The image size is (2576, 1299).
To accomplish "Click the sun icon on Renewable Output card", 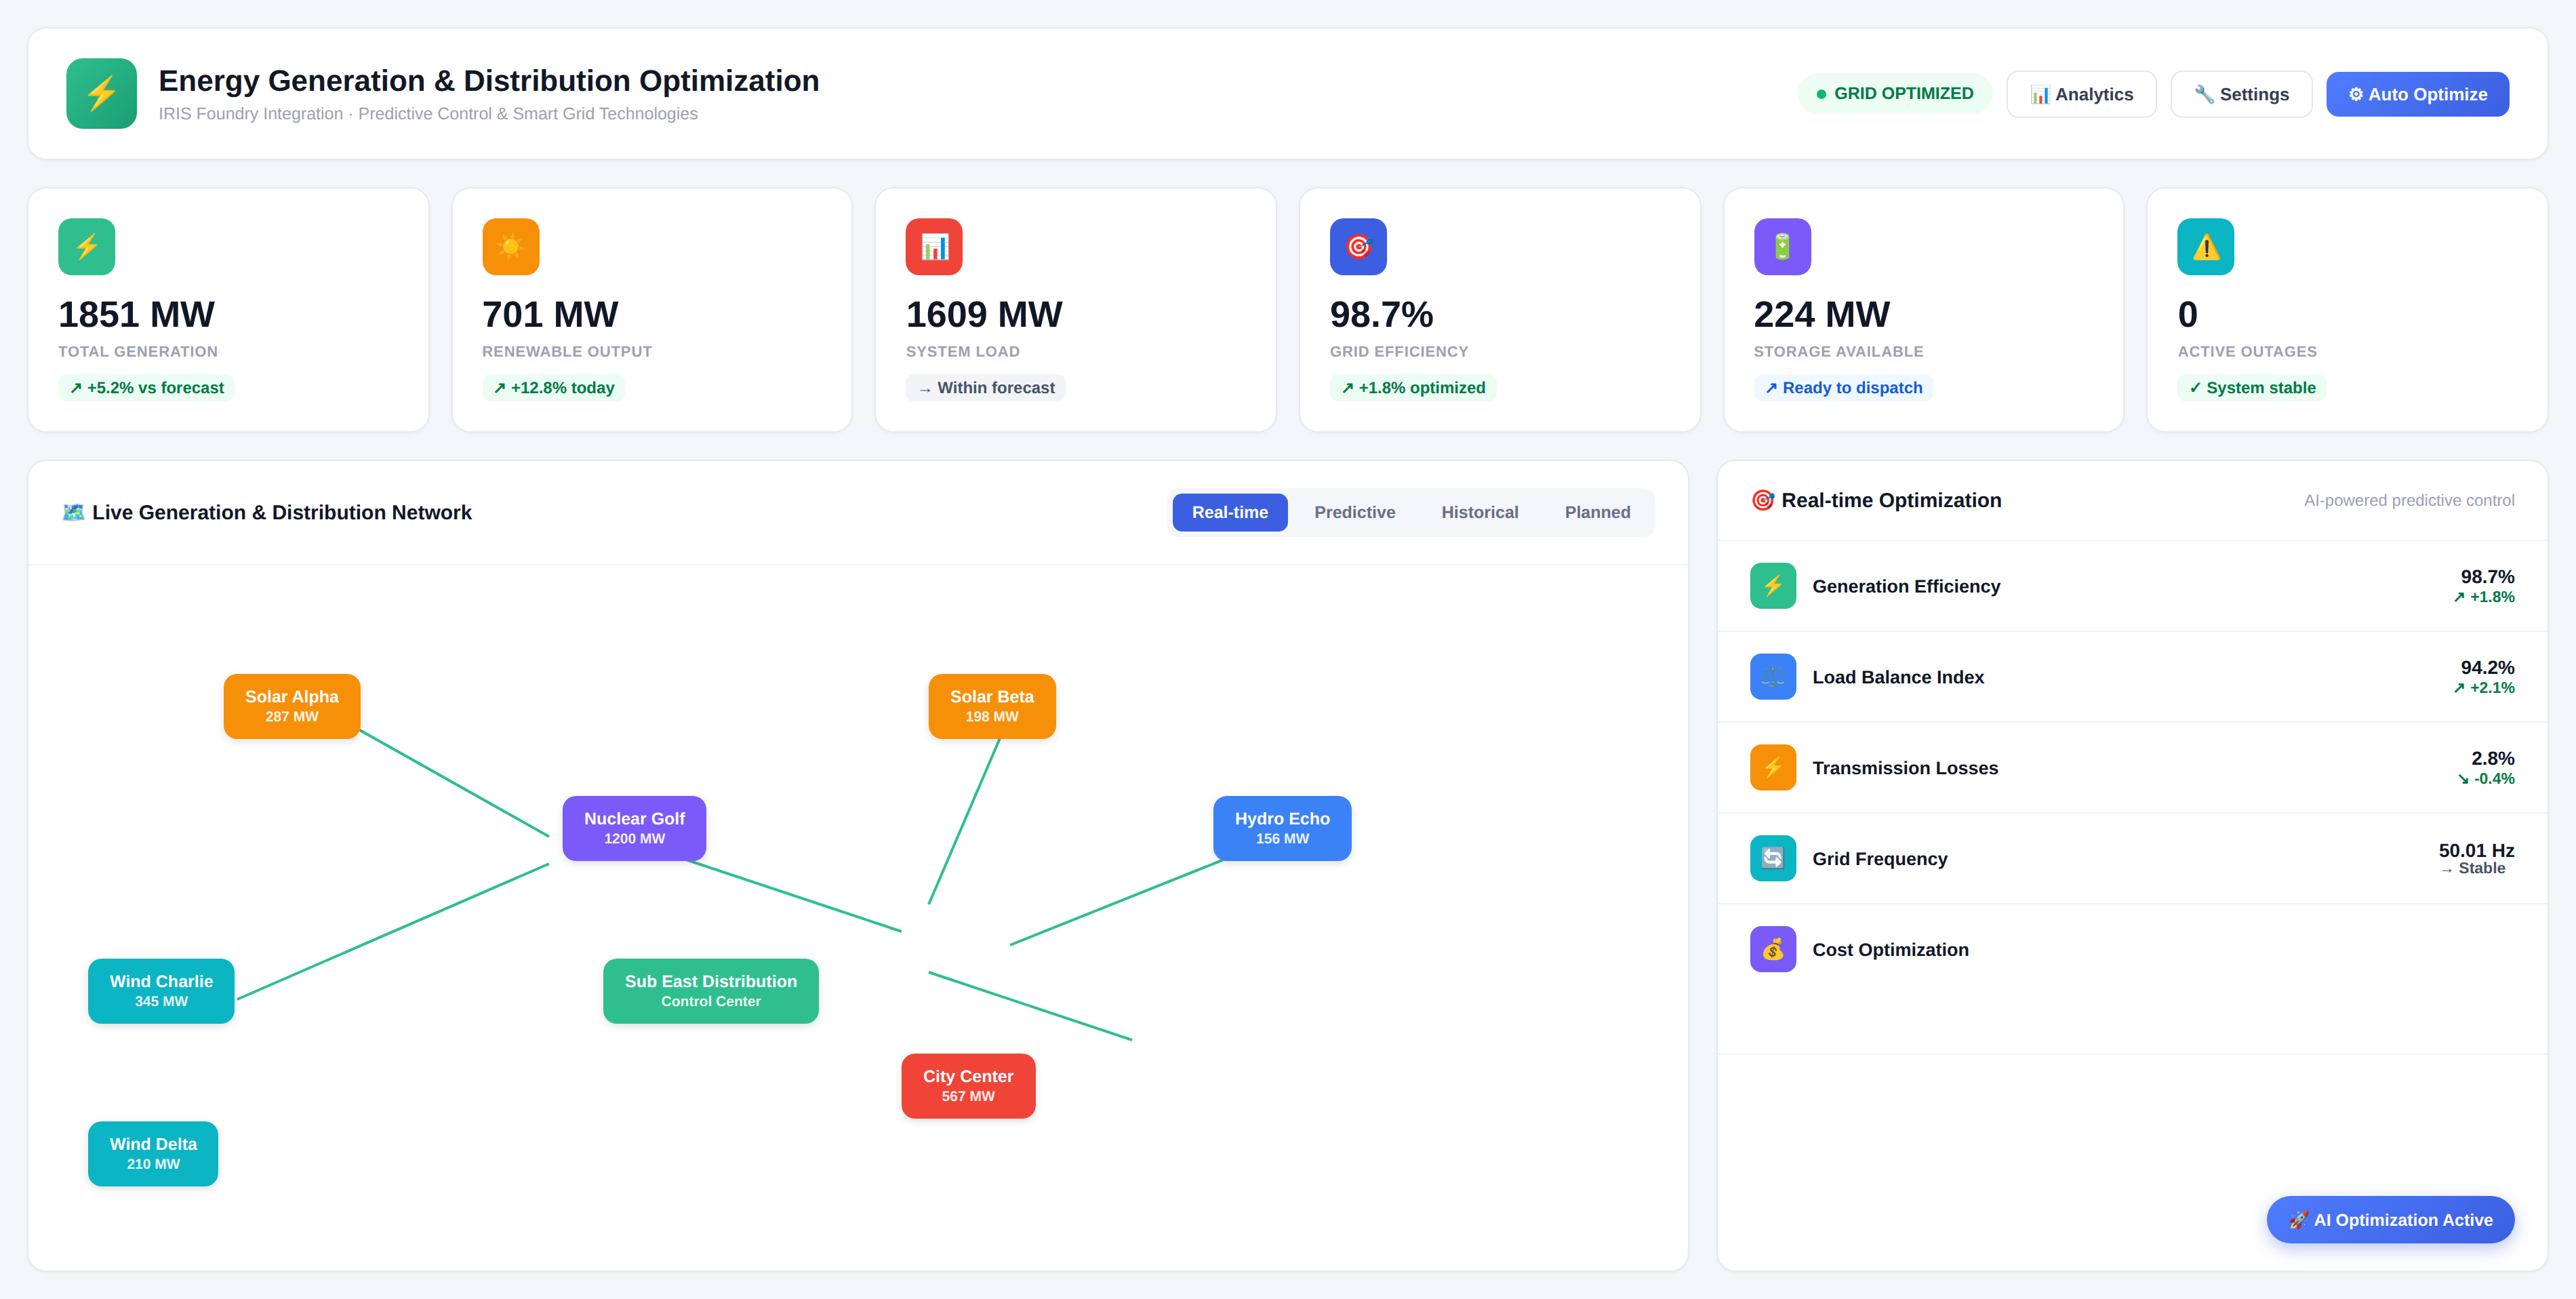I will (x=510, y=246).
